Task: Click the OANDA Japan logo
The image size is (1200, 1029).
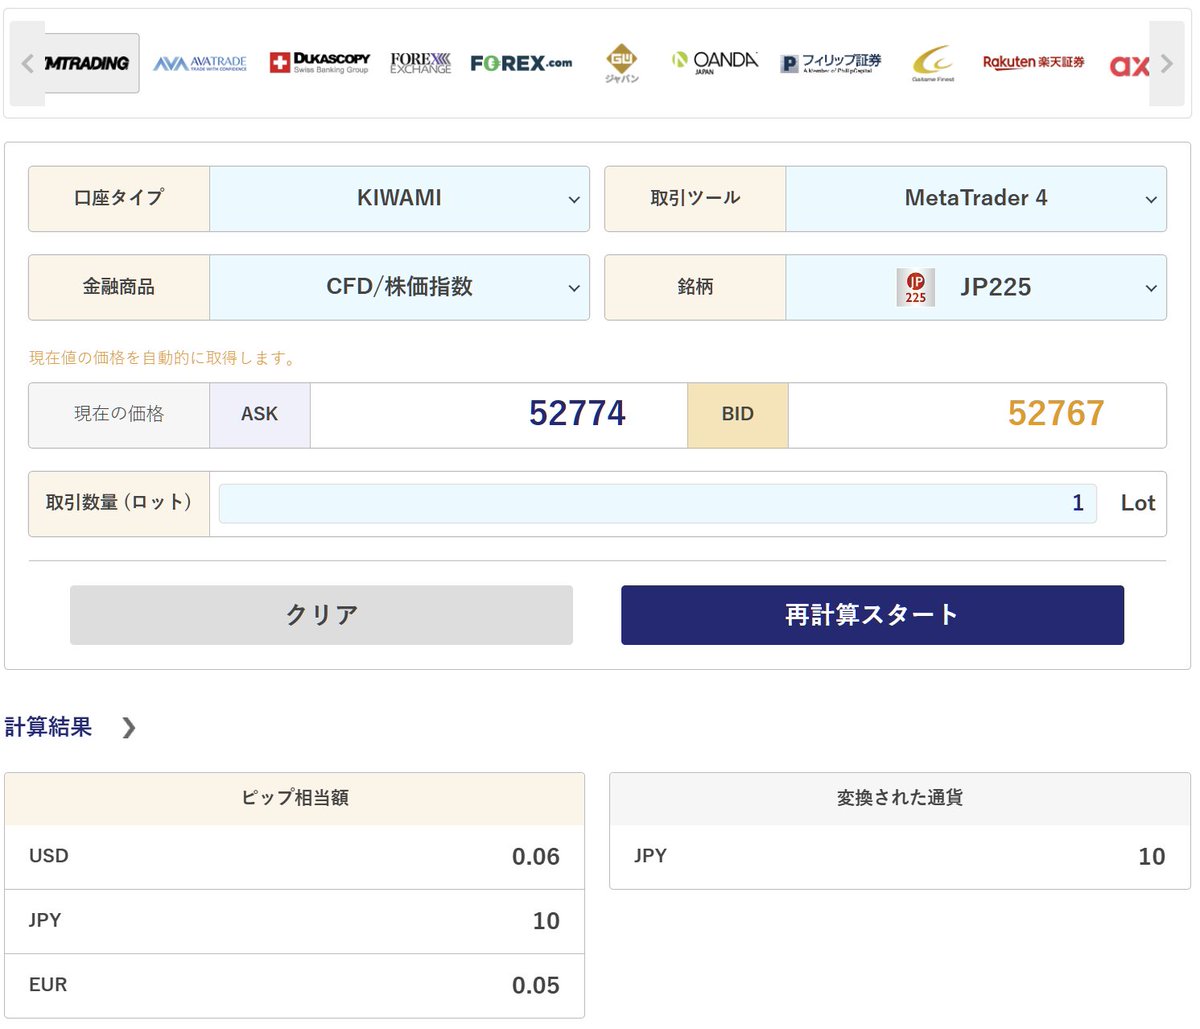Action: 714,61
